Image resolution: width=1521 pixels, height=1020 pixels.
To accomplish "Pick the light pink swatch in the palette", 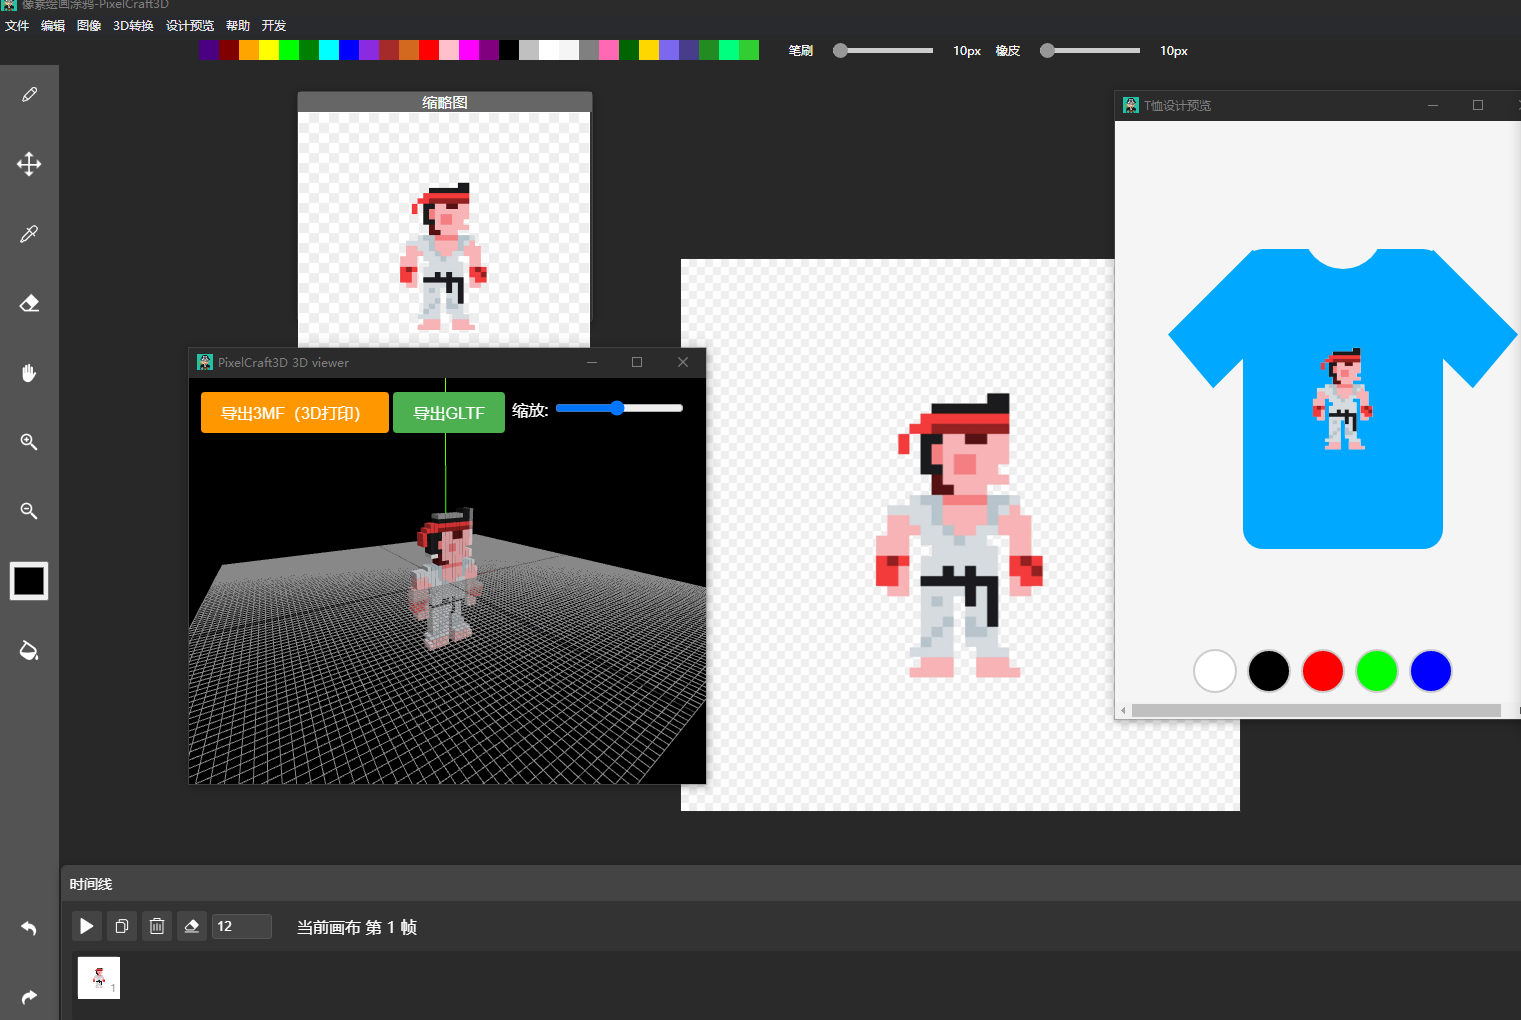I will [449, 50].
